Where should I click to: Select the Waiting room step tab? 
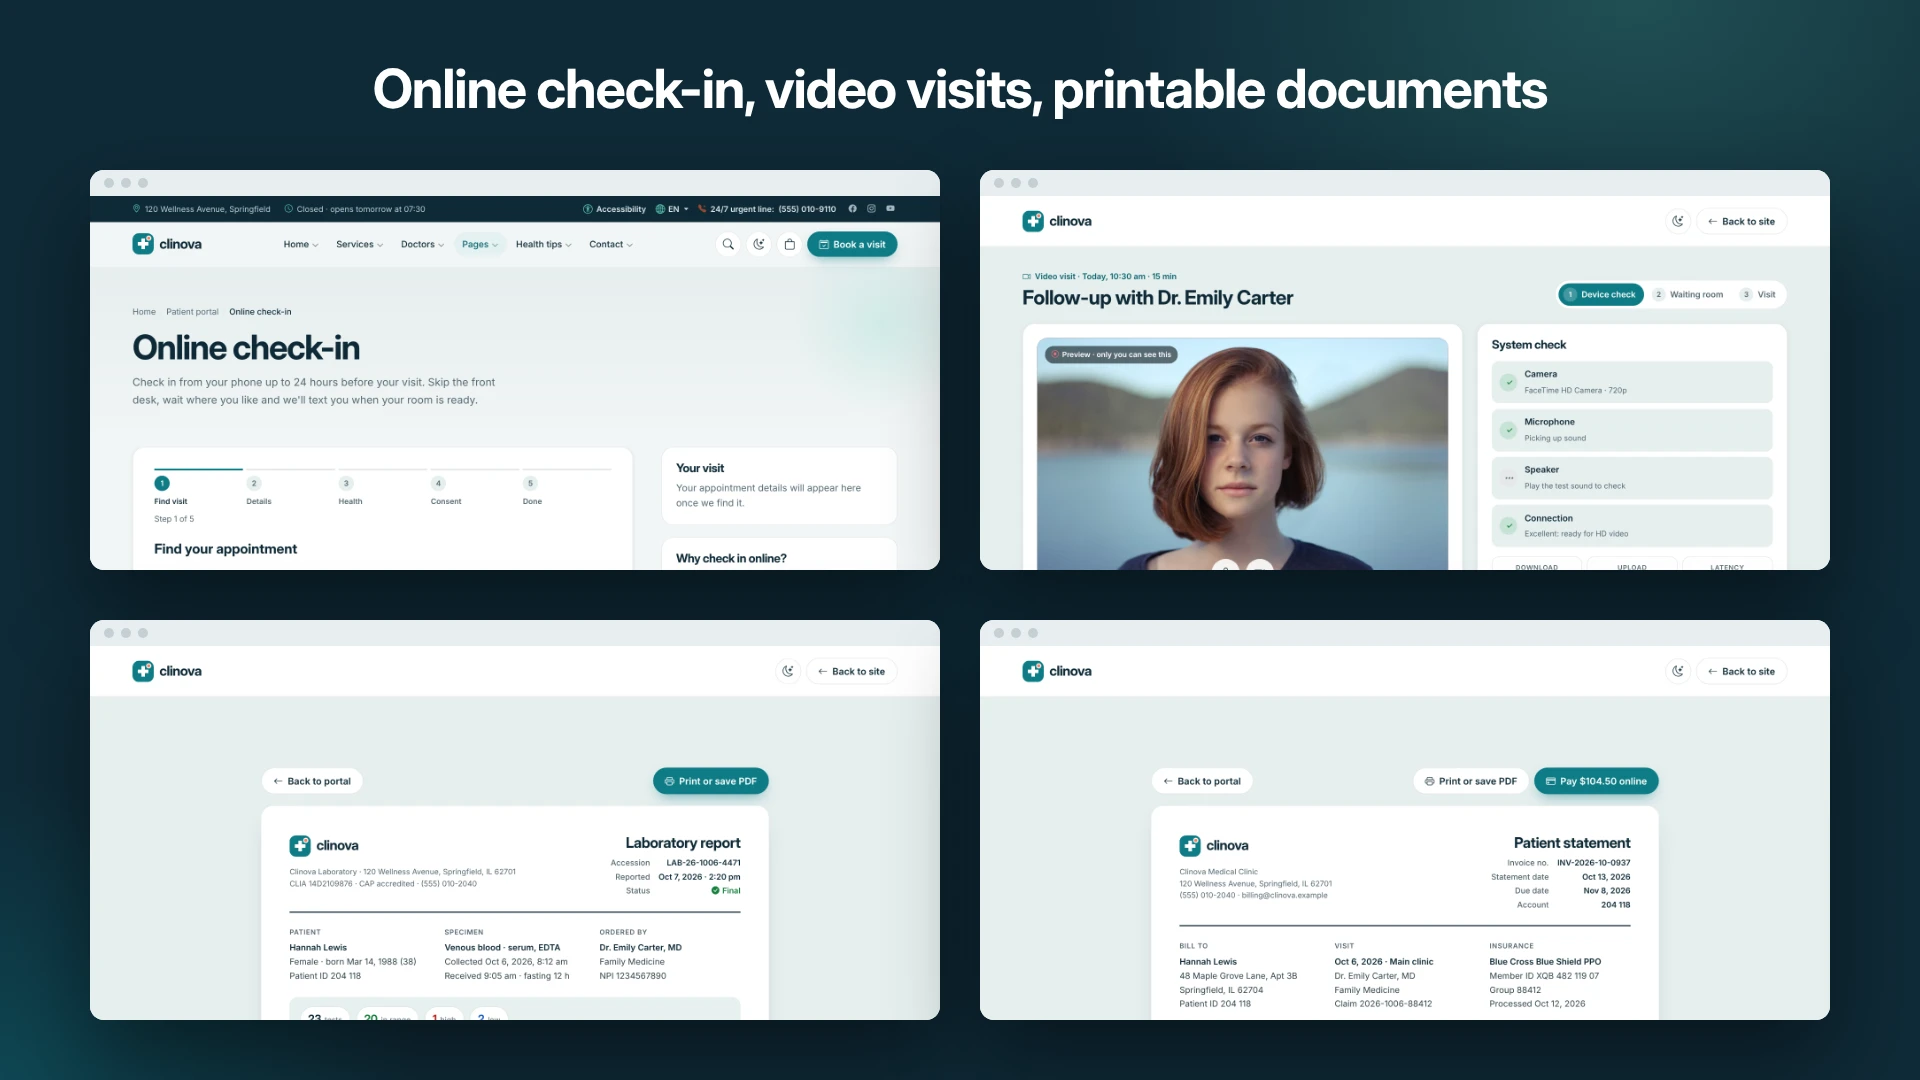[1688, 294]
